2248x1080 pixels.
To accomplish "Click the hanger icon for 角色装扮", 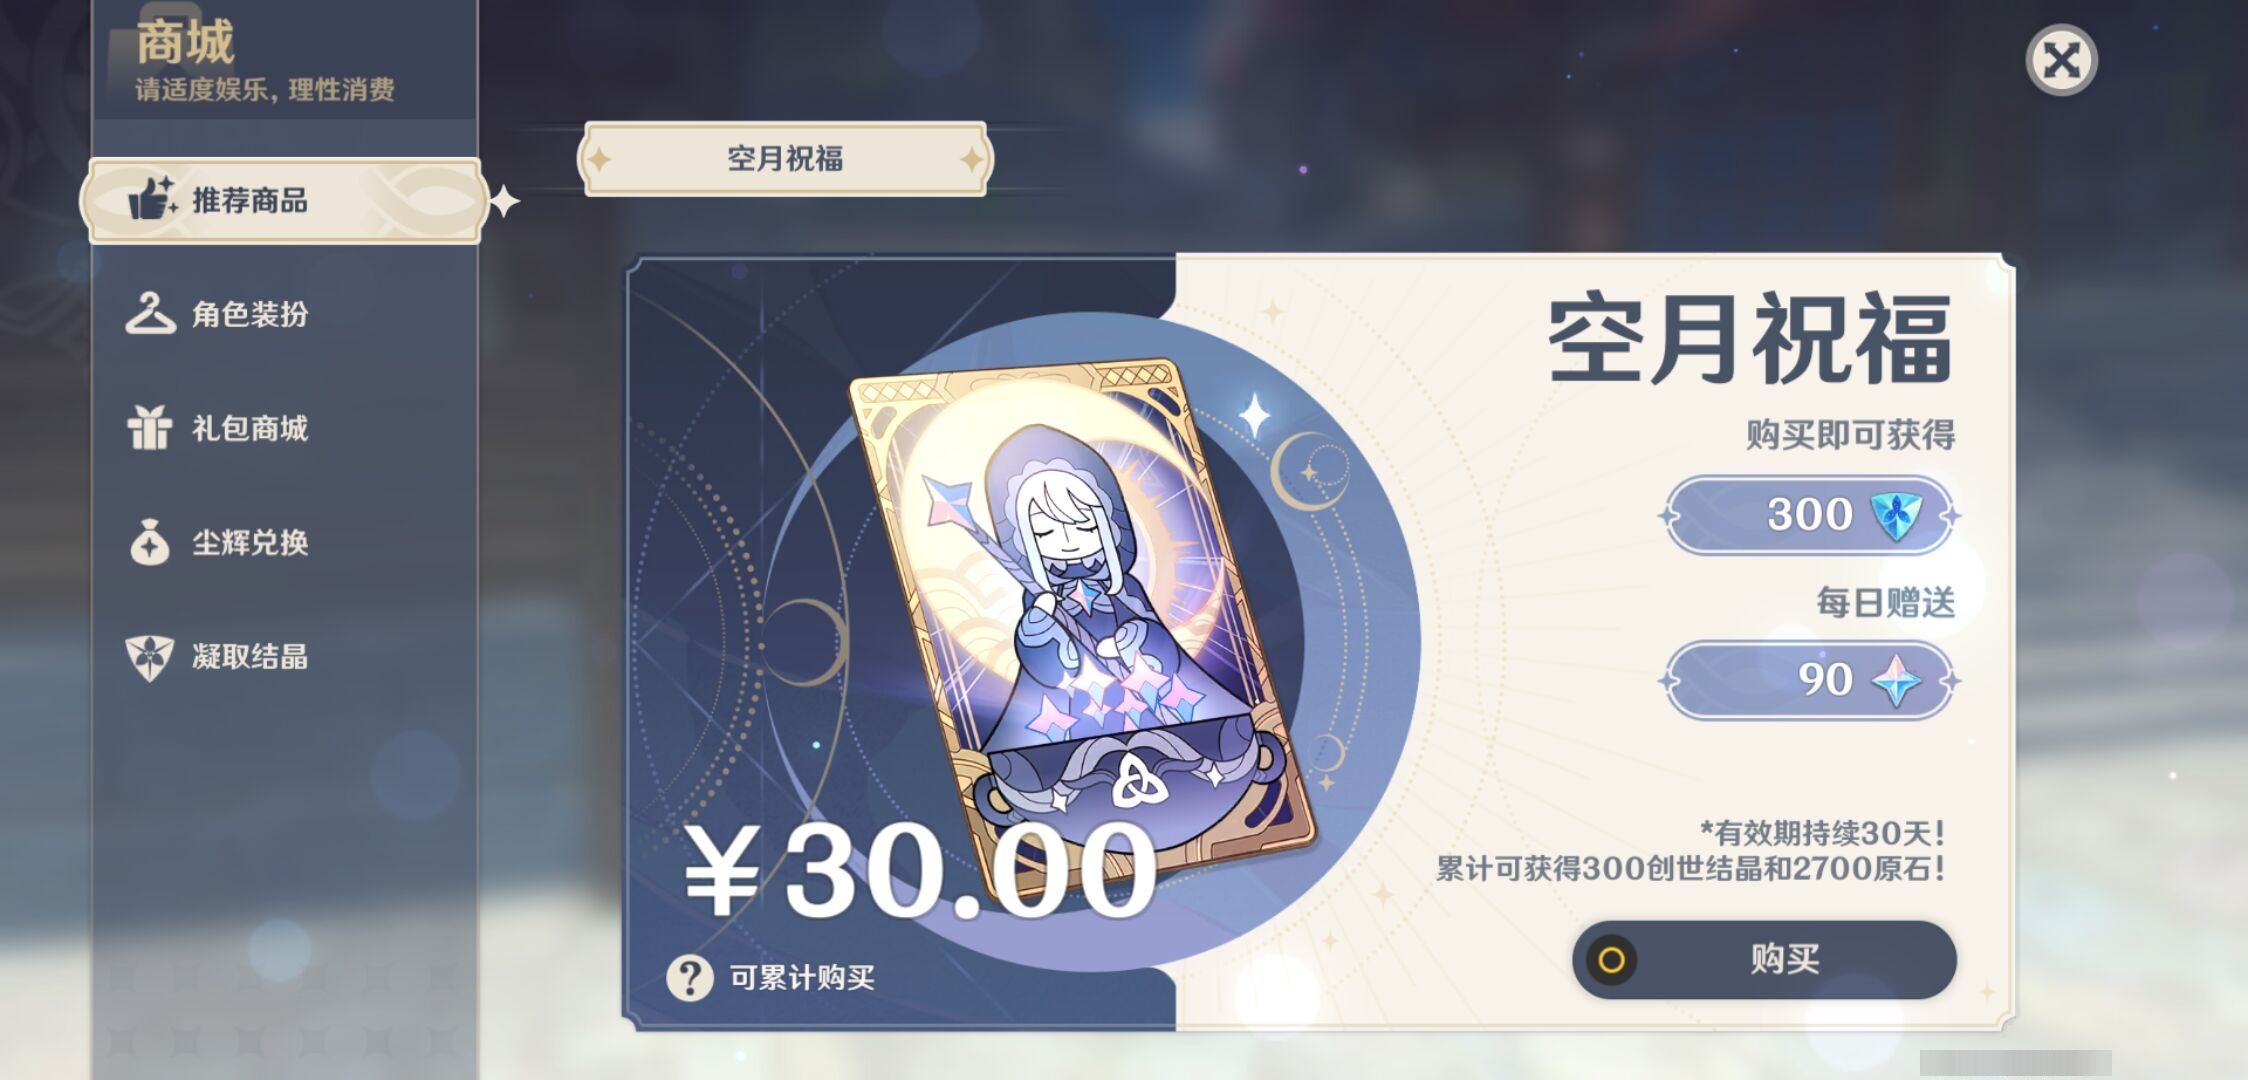I will 150,314.
